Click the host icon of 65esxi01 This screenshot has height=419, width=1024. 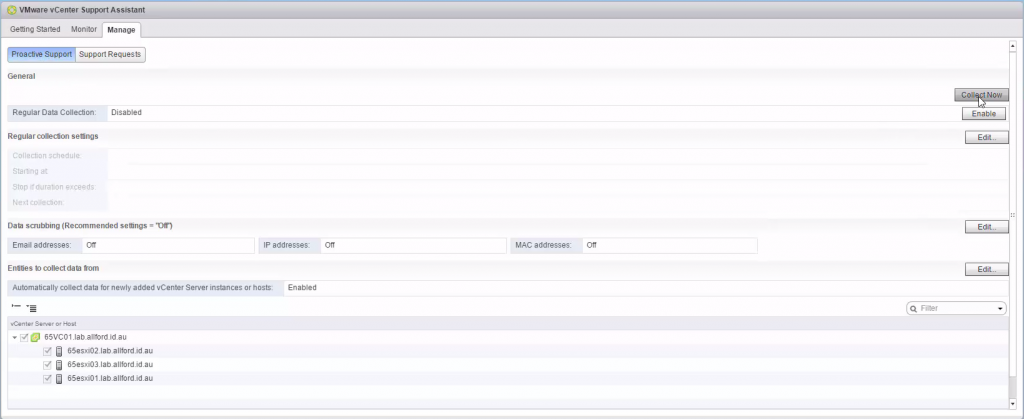[x=59, y=379]
